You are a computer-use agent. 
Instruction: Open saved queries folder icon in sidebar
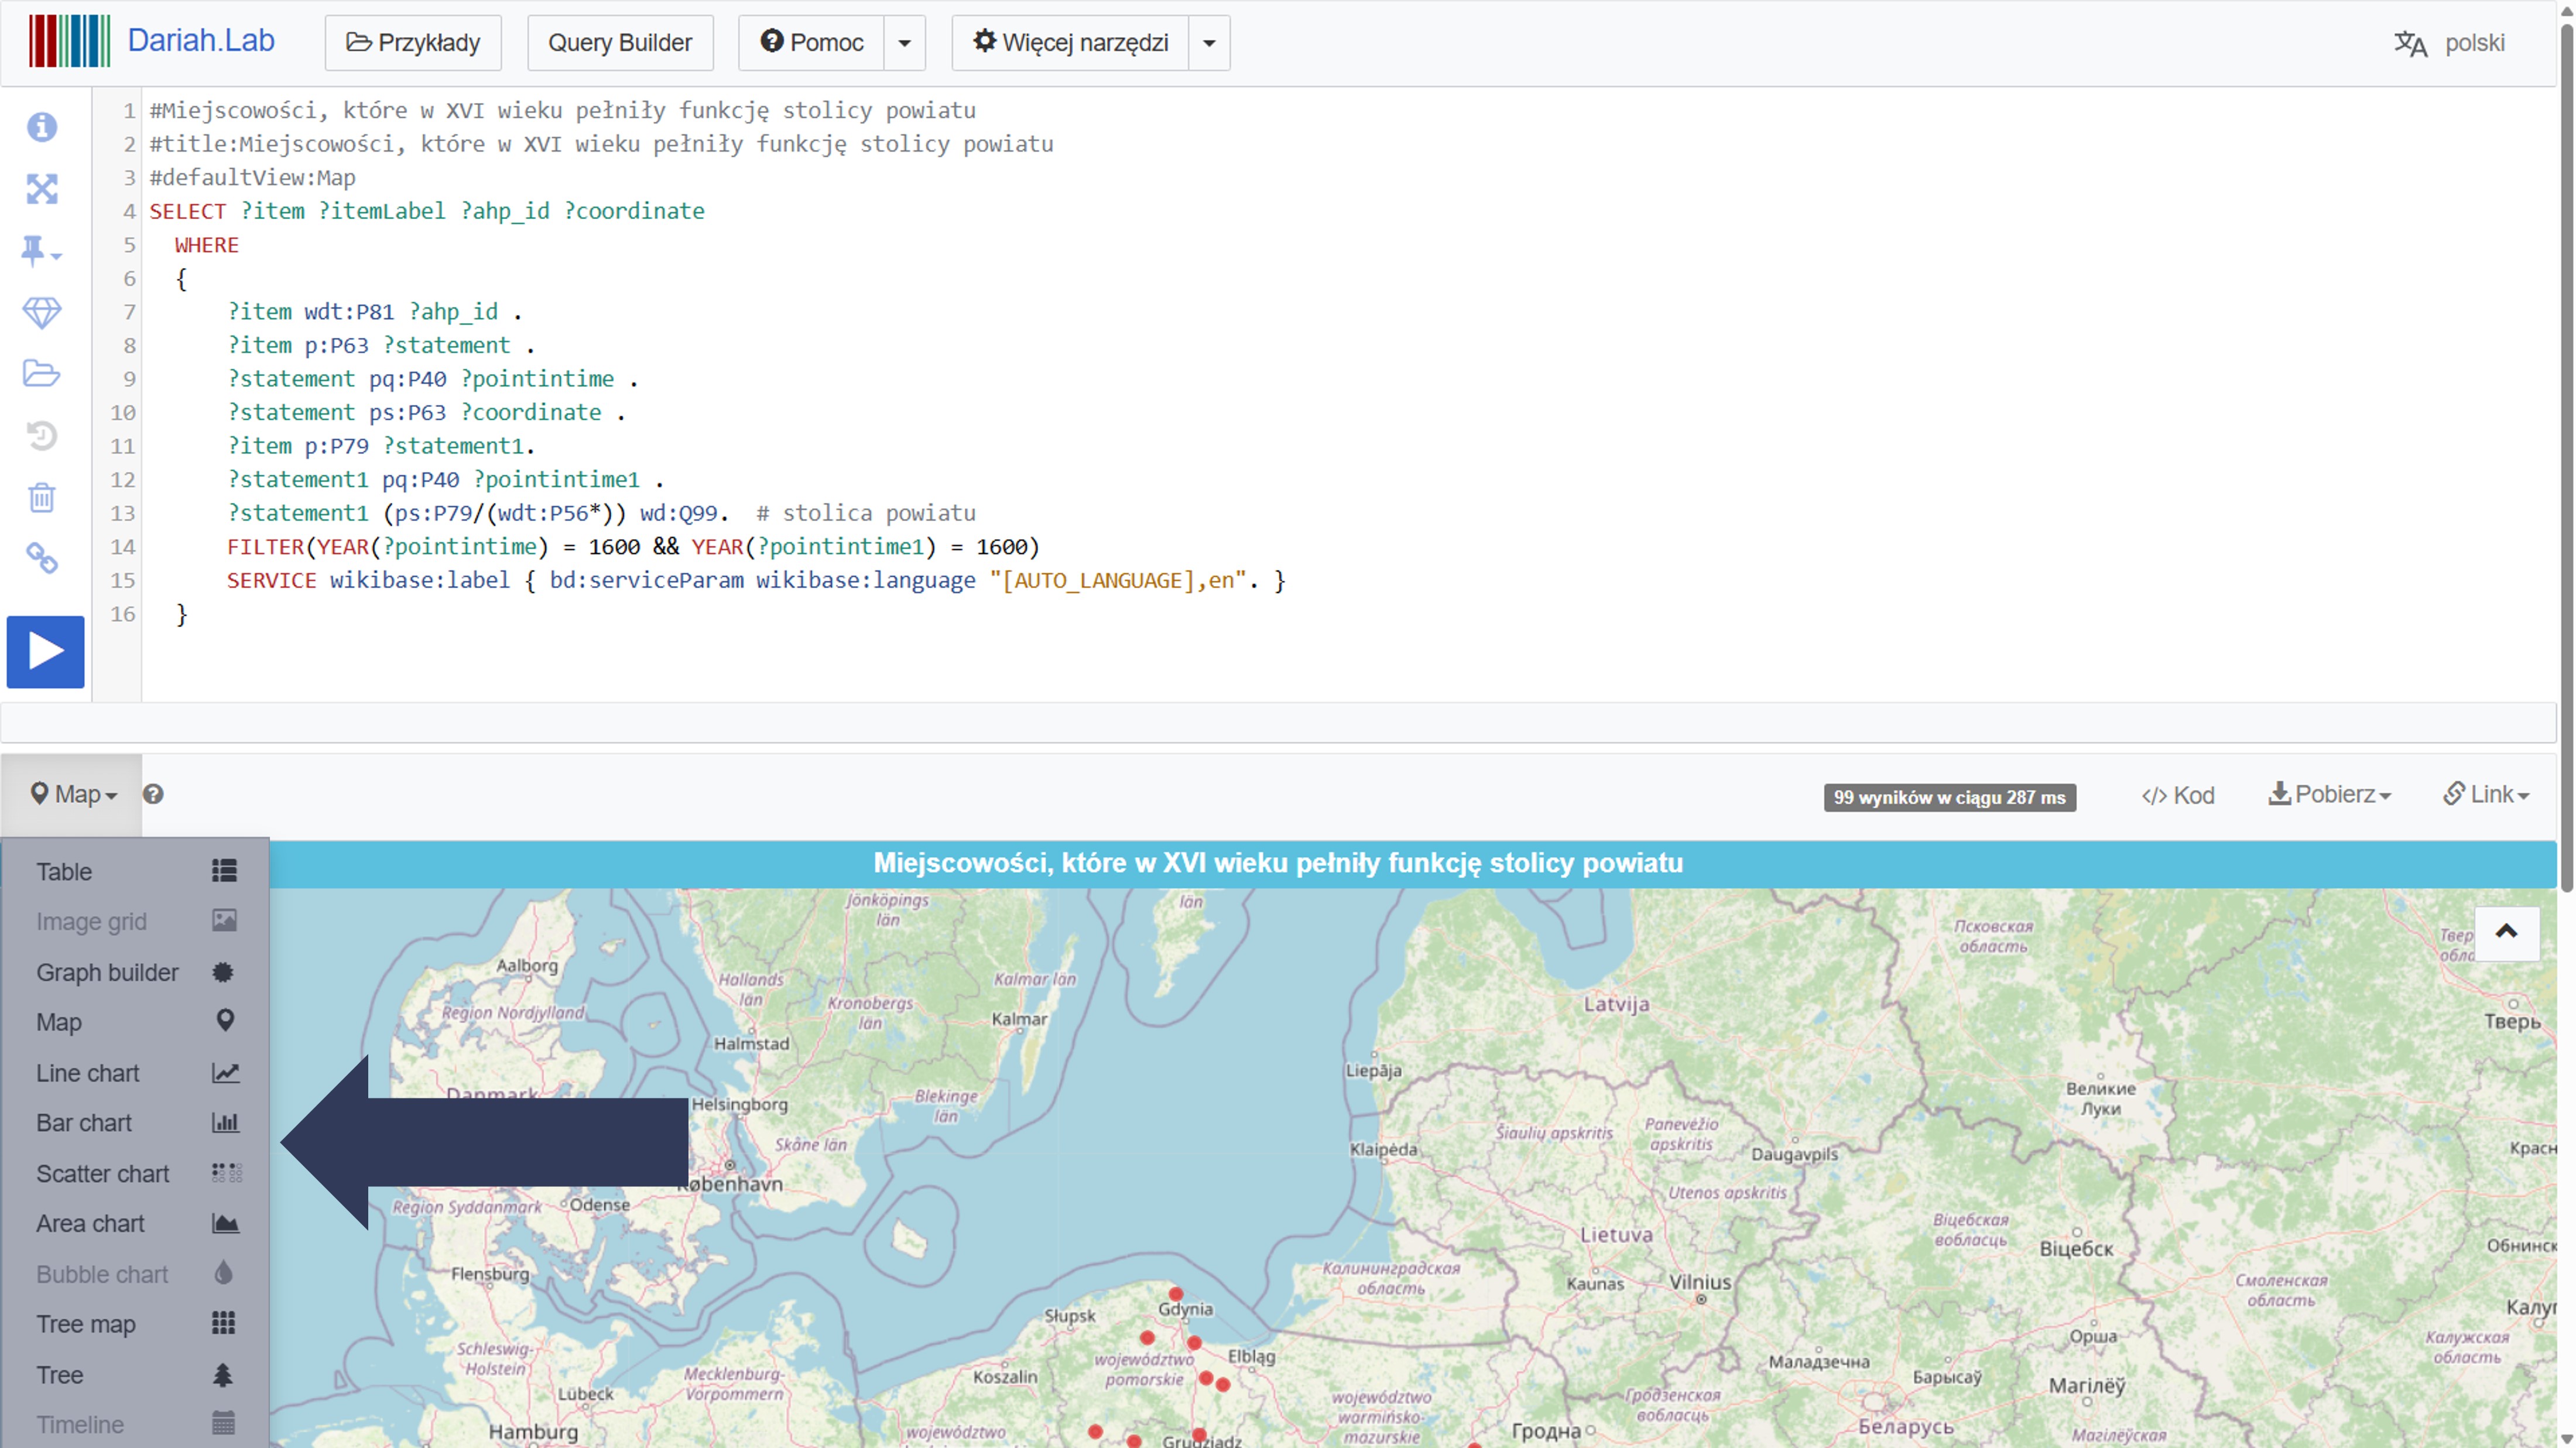tap(42, 374)
